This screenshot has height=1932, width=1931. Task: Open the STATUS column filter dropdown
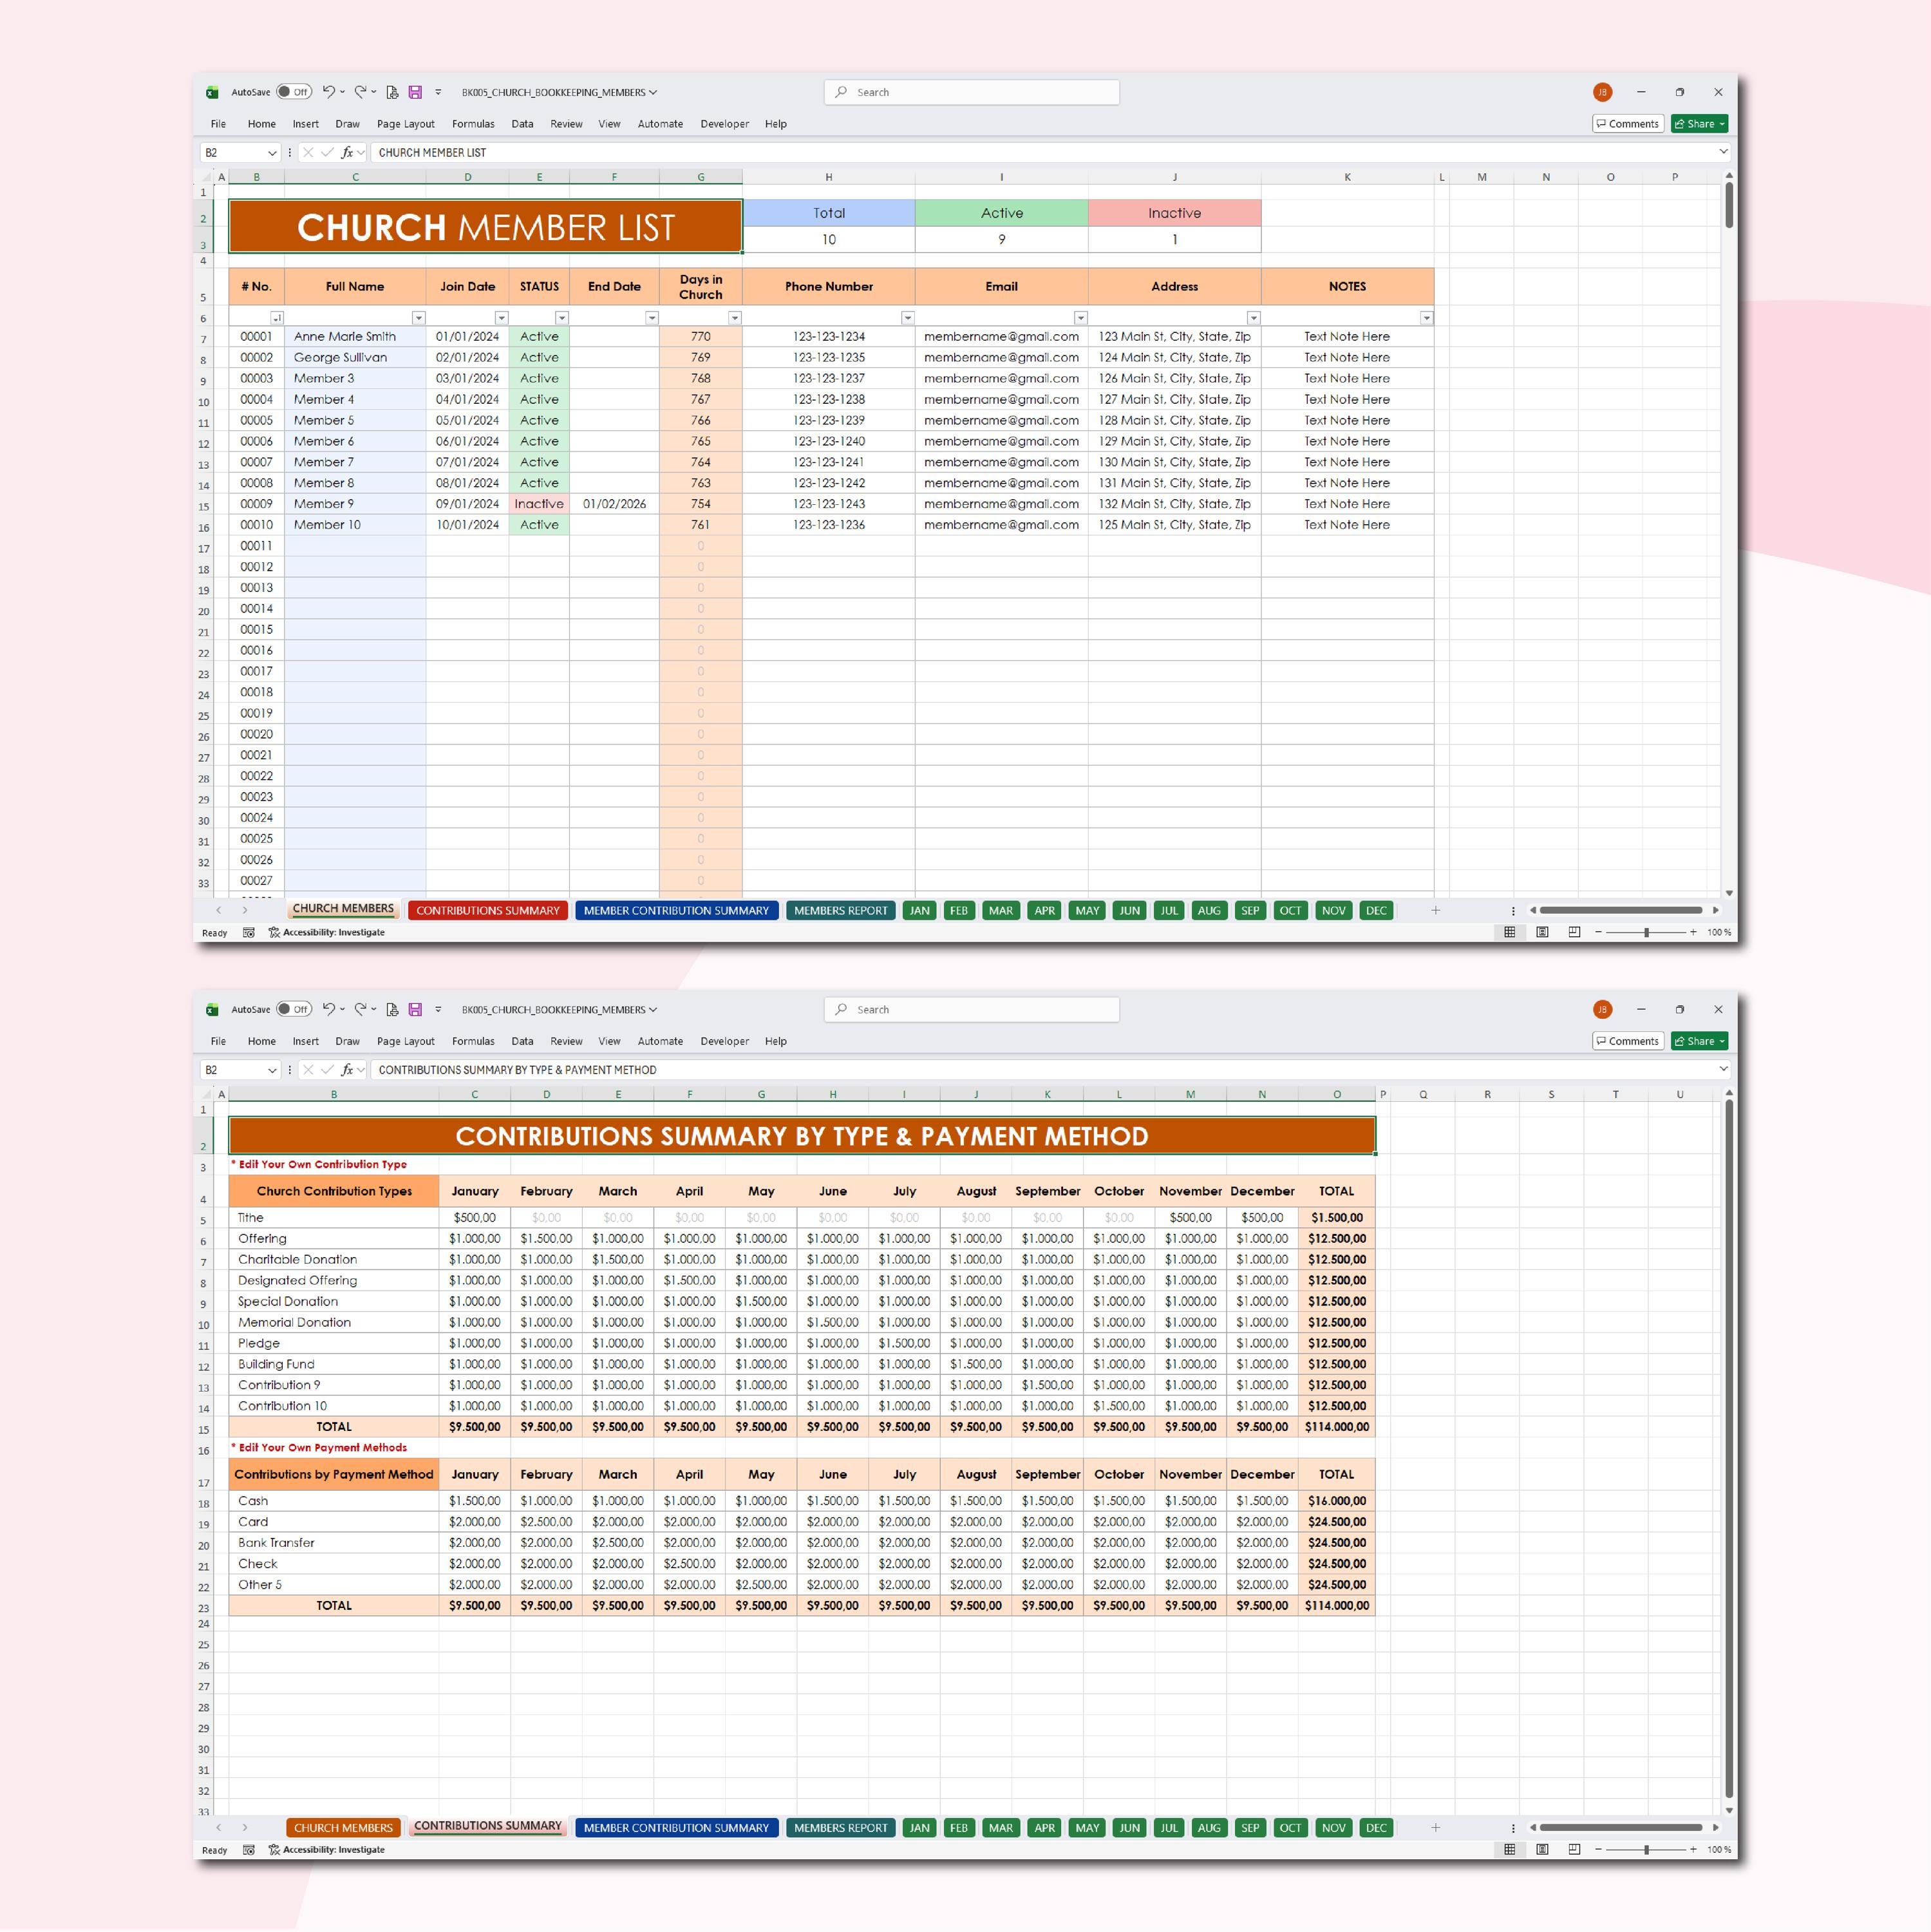click(x=562, y=318)
